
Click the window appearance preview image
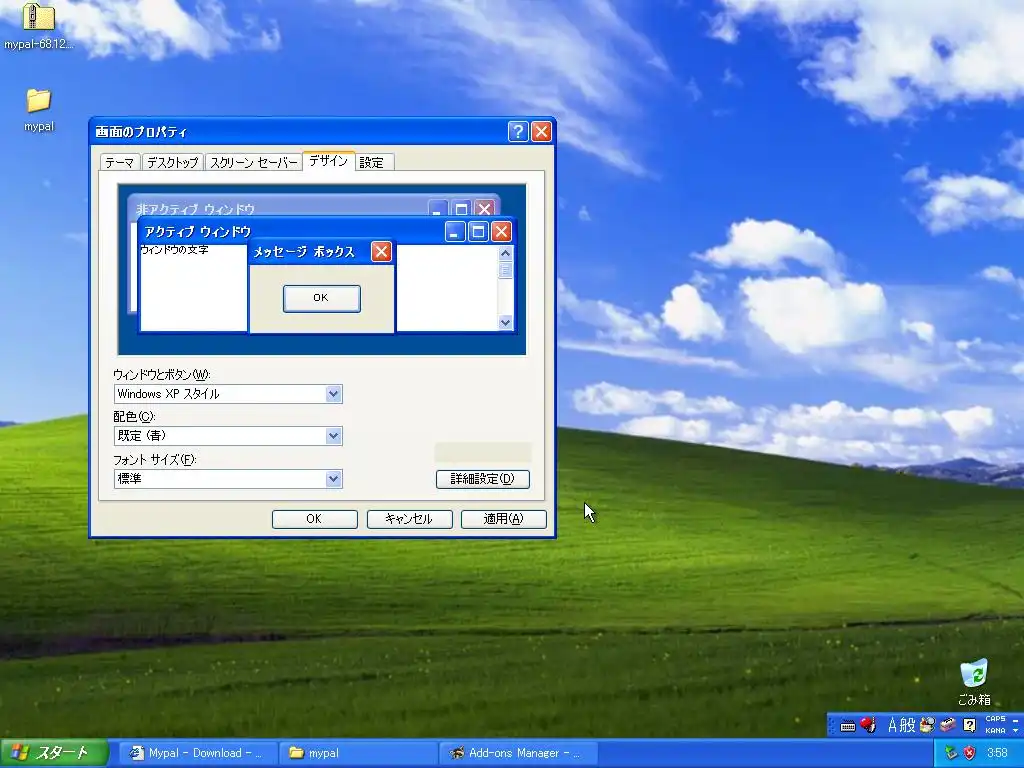321,269
